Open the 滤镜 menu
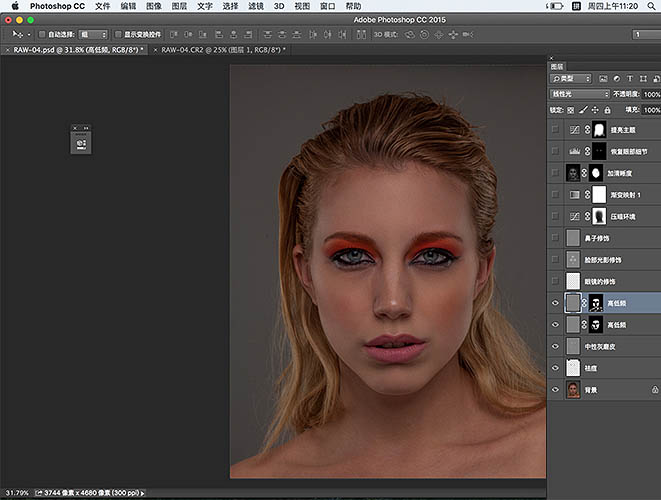Viewport: 661px width, 500px height. click(258, 6)
